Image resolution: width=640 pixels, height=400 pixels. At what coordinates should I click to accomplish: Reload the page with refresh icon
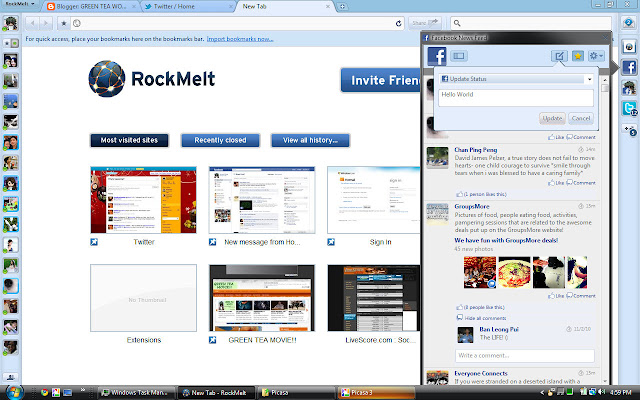398,23
